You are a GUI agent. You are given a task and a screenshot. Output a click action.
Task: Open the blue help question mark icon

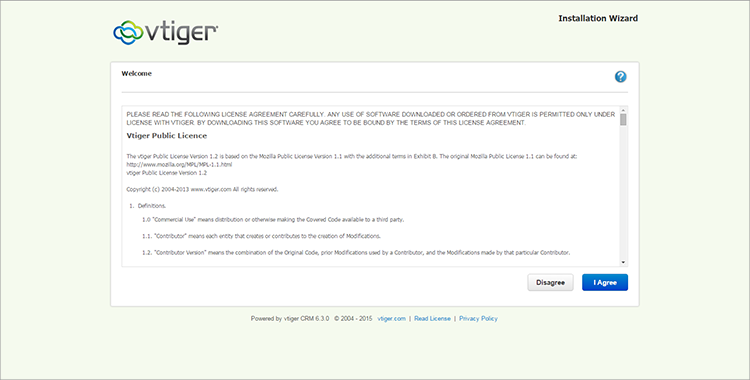click(620, 77)
